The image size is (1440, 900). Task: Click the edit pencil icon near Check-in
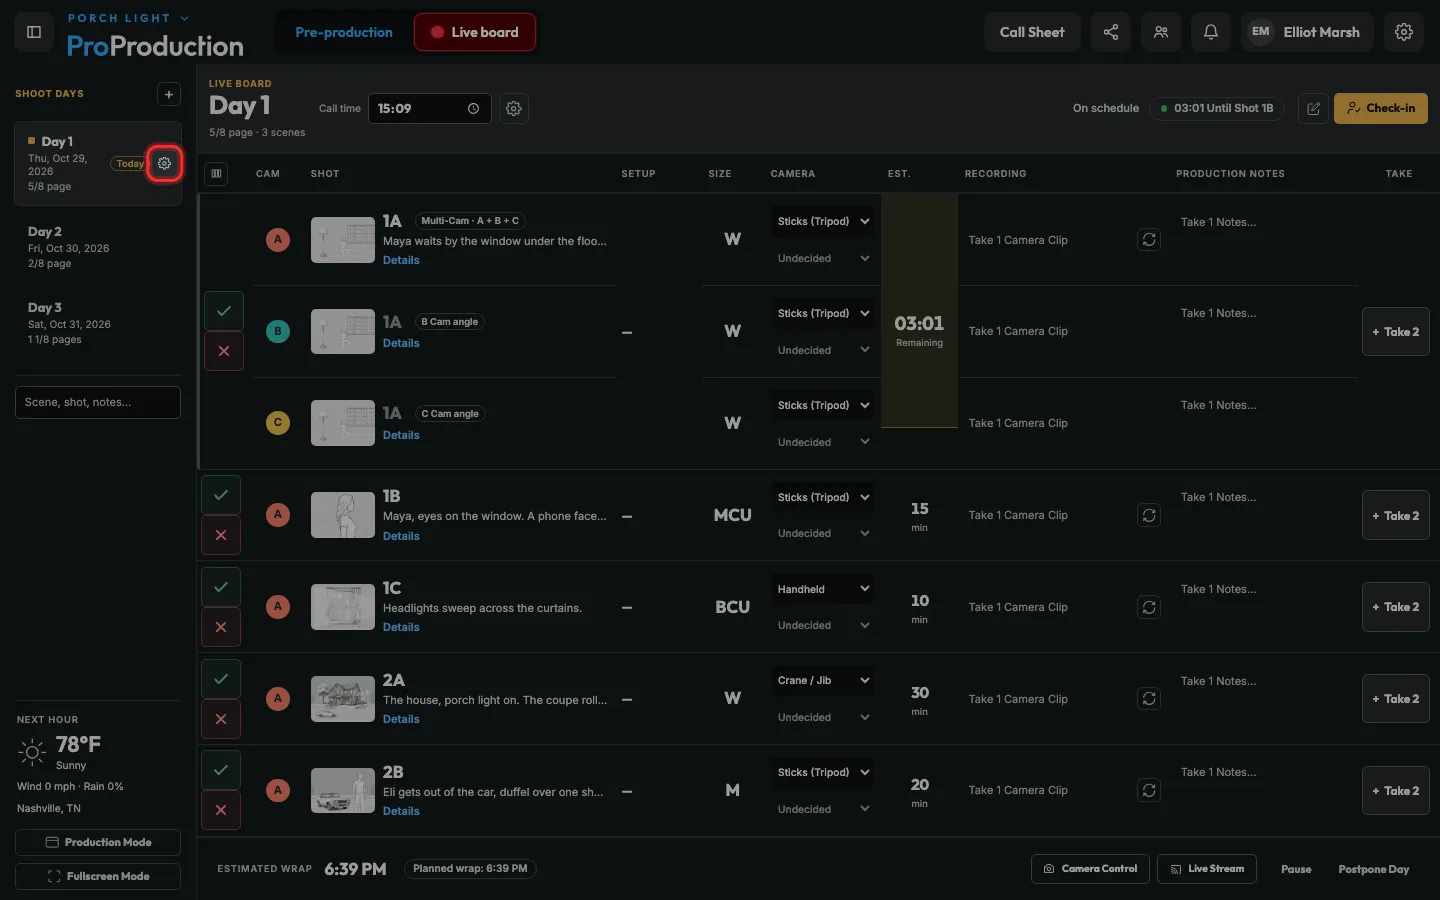click(1314, 108)
